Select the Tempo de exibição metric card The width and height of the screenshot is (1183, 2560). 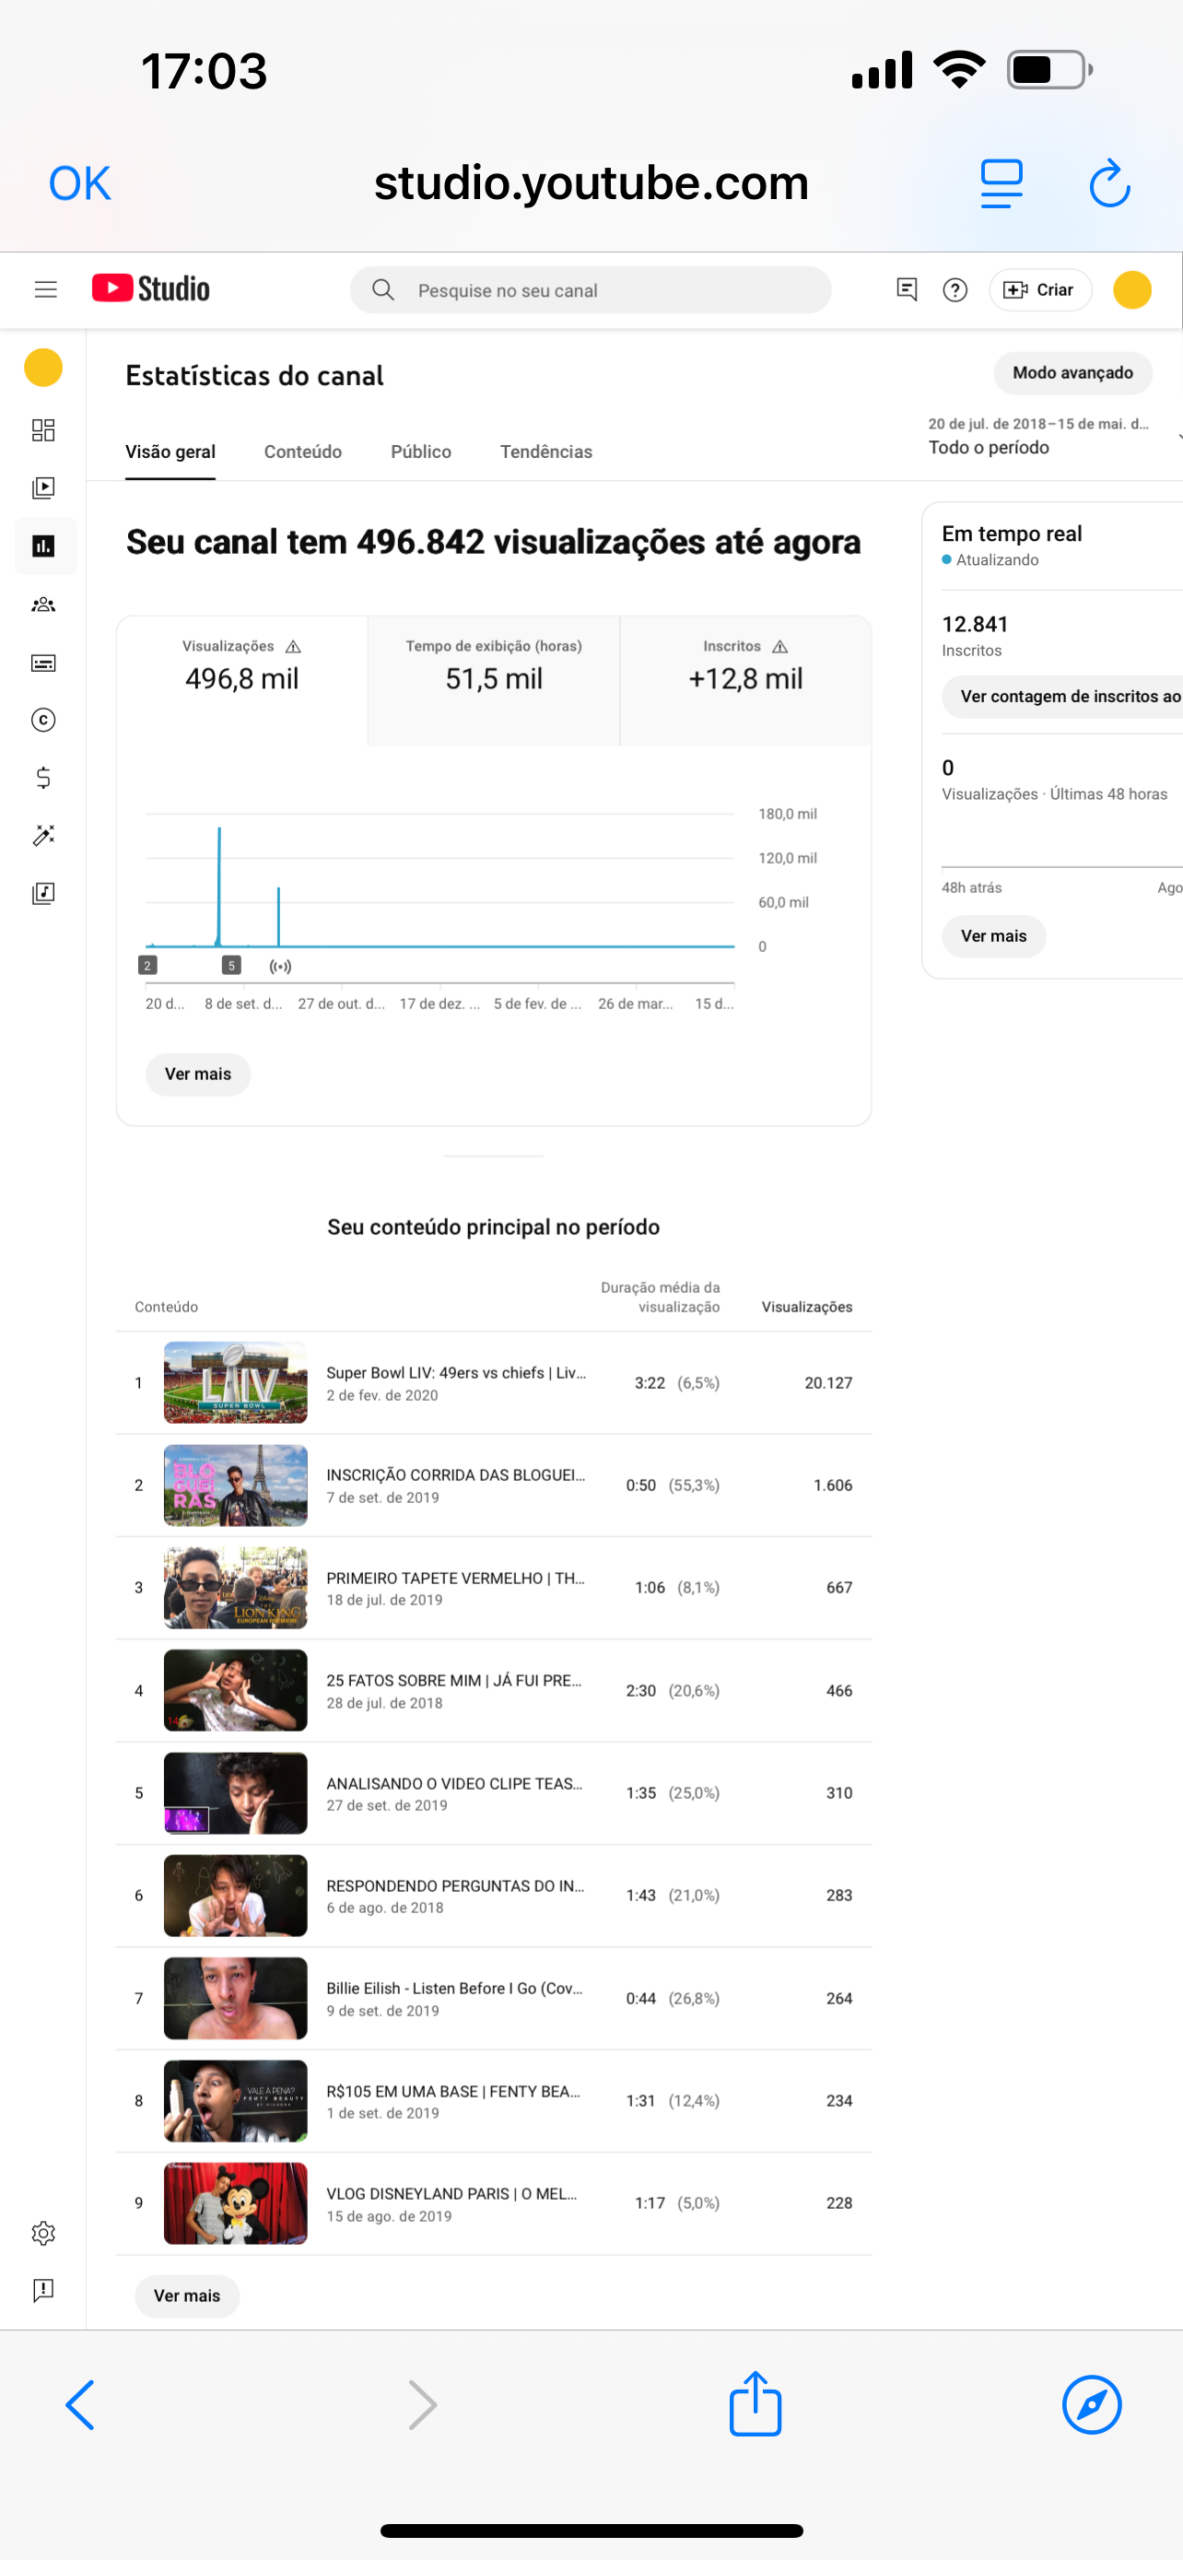coord(494,680)
